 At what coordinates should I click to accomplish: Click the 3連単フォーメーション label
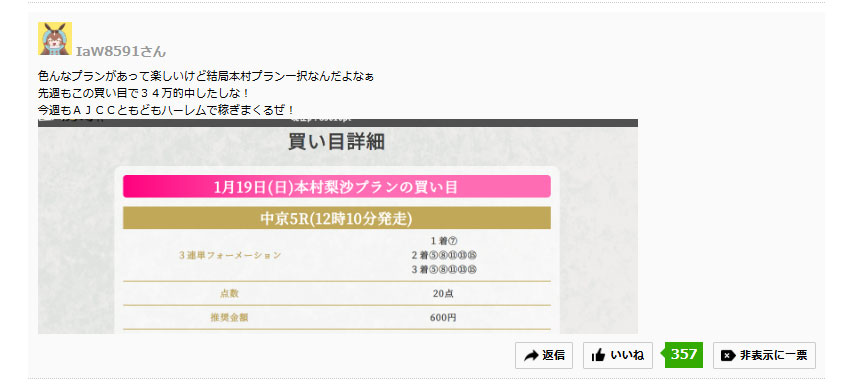point(230,255)
